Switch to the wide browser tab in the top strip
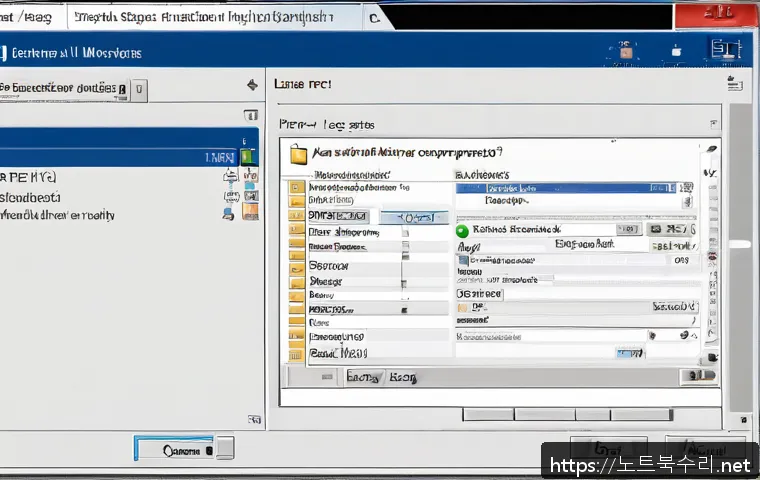 [x=215, y=17]
